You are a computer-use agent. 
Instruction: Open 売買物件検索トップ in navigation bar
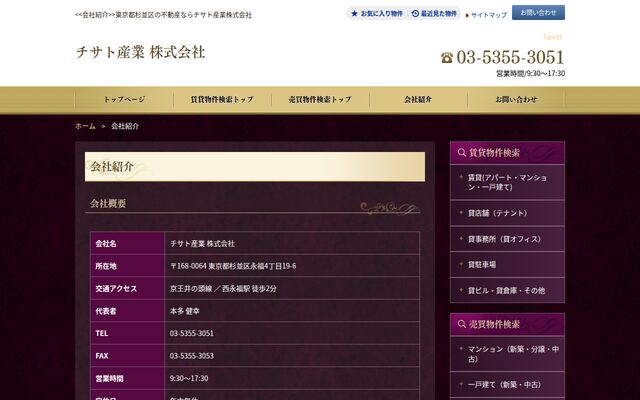320,99
